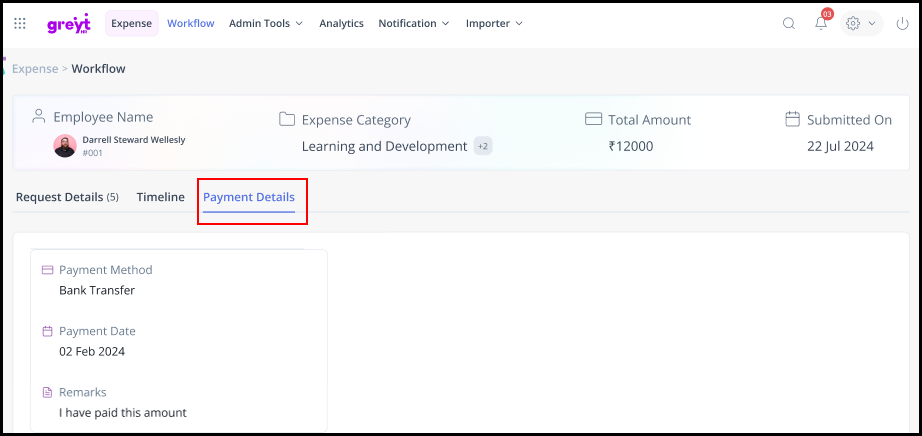Open the Importer dropdown menu

pos(494,23)
